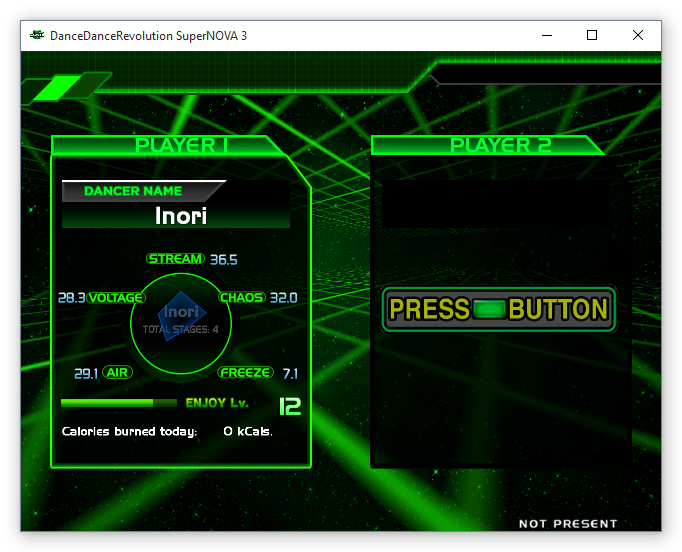
Task: Click the 0 kCals value
Action: [248, 432]
